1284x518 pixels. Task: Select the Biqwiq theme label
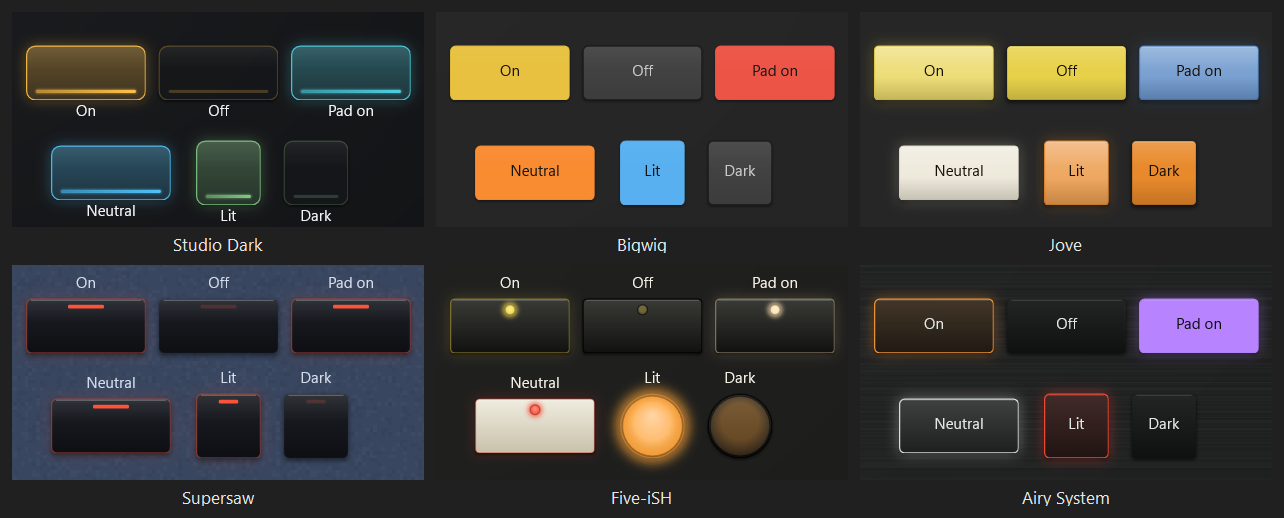coord(642,245)
